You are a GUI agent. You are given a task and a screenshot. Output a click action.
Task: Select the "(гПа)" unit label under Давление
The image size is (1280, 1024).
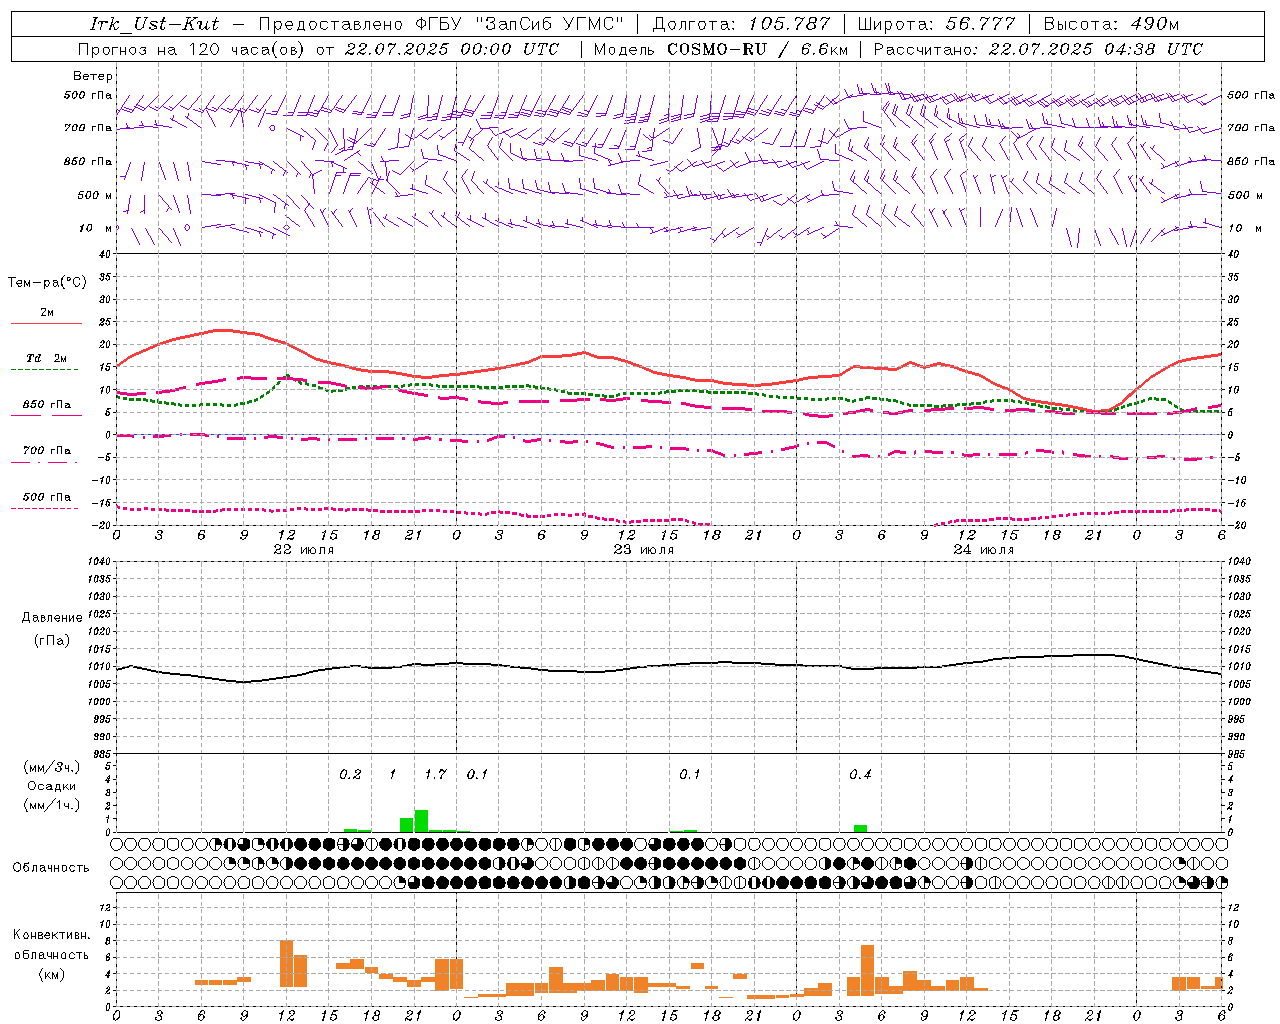click(x=52, y=640)
